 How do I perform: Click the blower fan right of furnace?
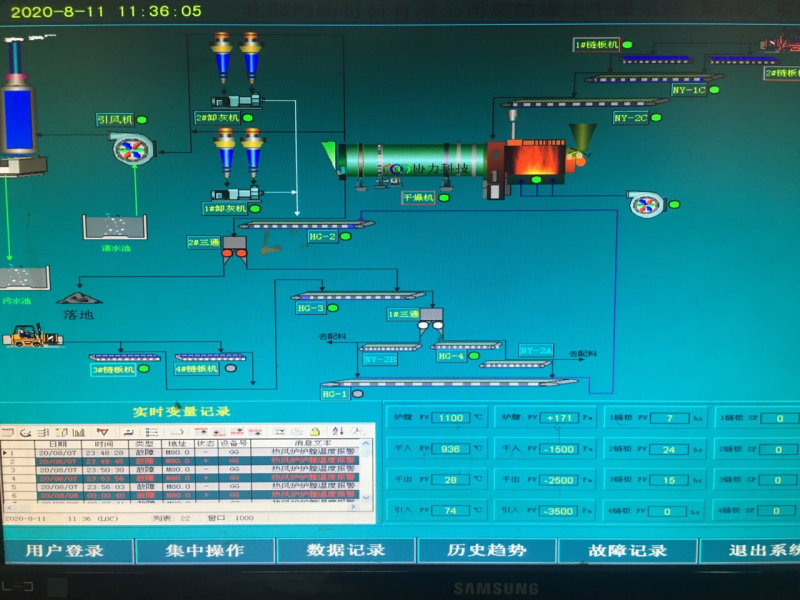click(647, 205)
